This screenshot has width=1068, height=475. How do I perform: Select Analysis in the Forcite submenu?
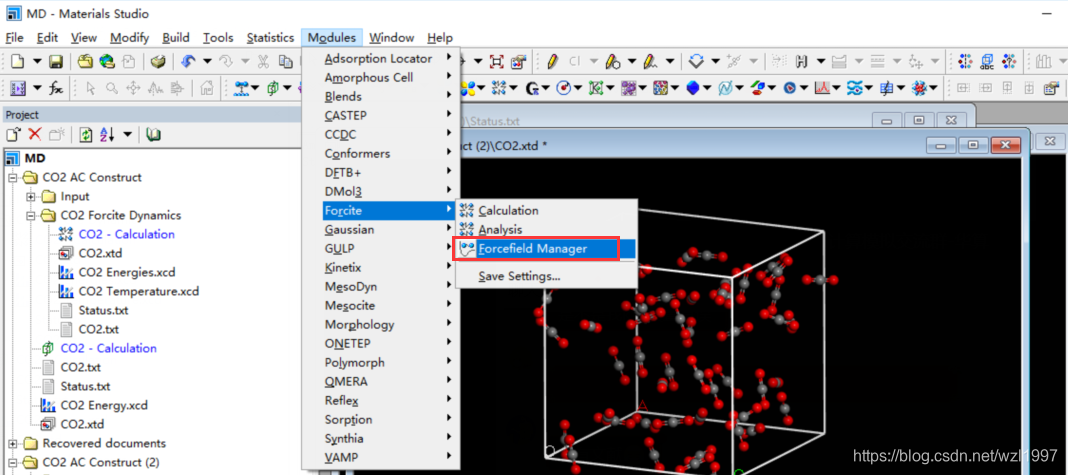[x=546, y=230]
